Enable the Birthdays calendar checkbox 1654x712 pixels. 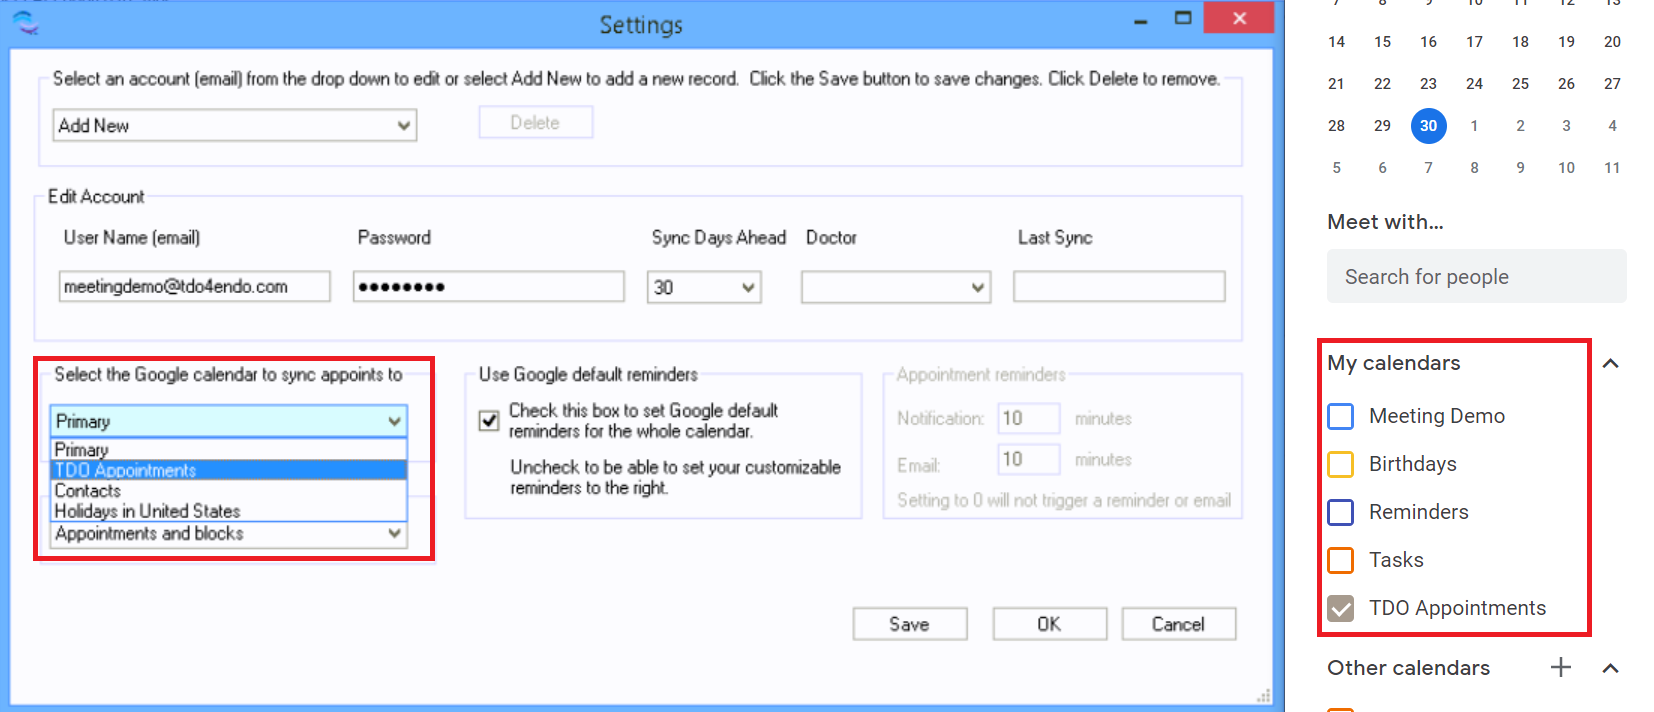coord(1340,464)
